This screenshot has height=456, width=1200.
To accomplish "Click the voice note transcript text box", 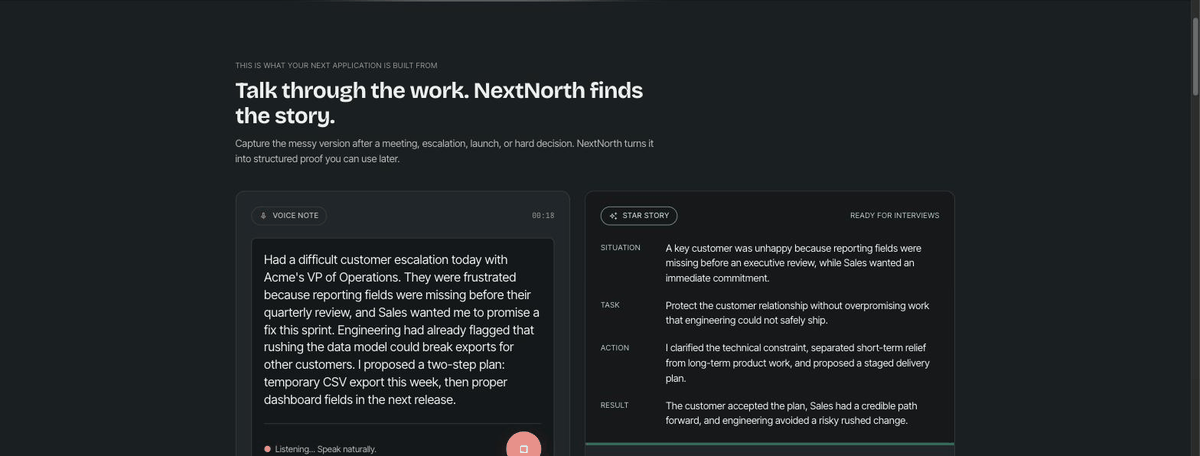I will 402,329.
